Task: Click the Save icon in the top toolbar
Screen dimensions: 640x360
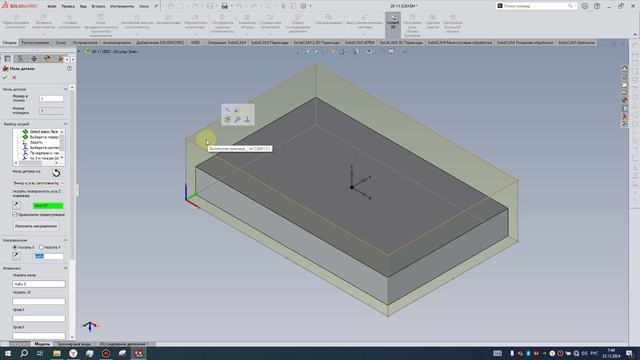Action: pyautogui.click(x=210, y=6)
